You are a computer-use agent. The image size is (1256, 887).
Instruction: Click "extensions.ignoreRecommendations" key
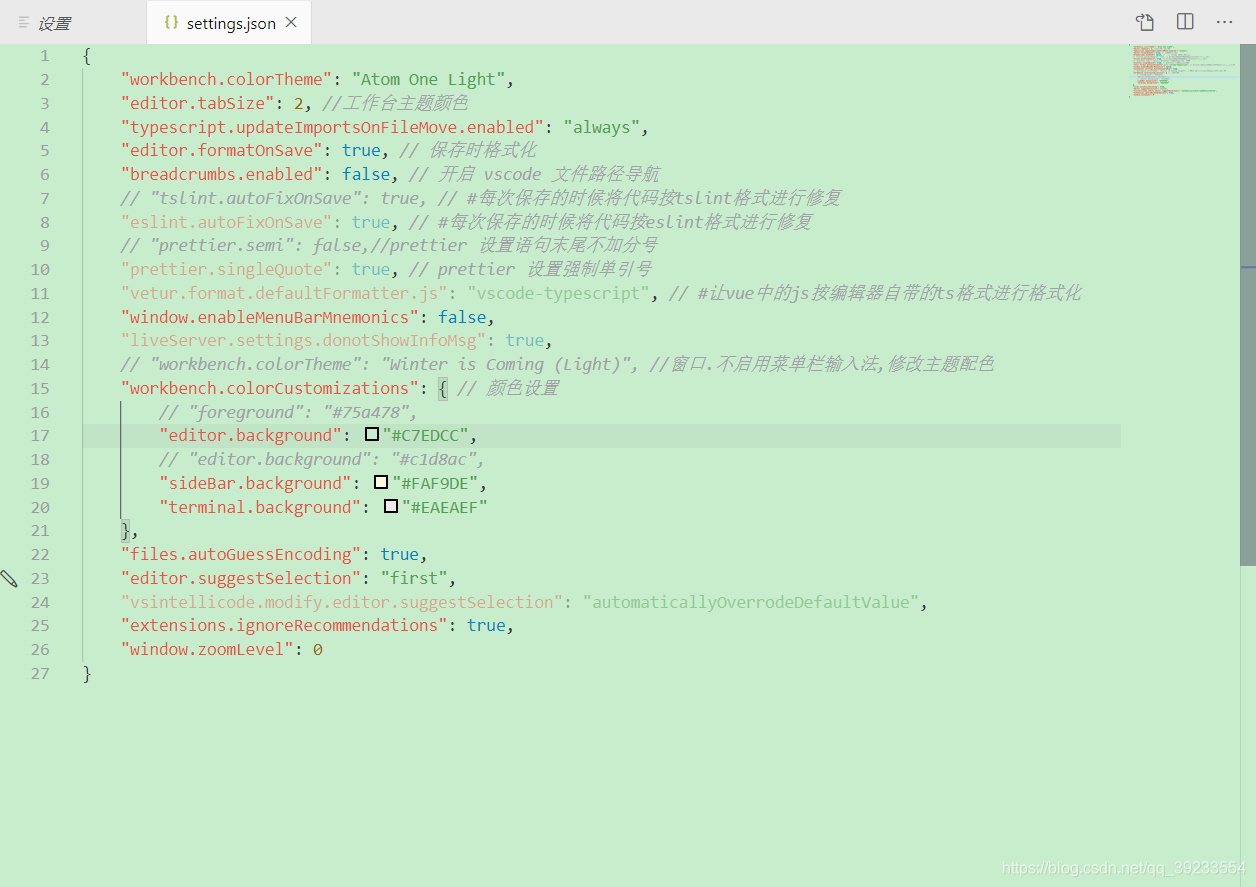point(285,625)
